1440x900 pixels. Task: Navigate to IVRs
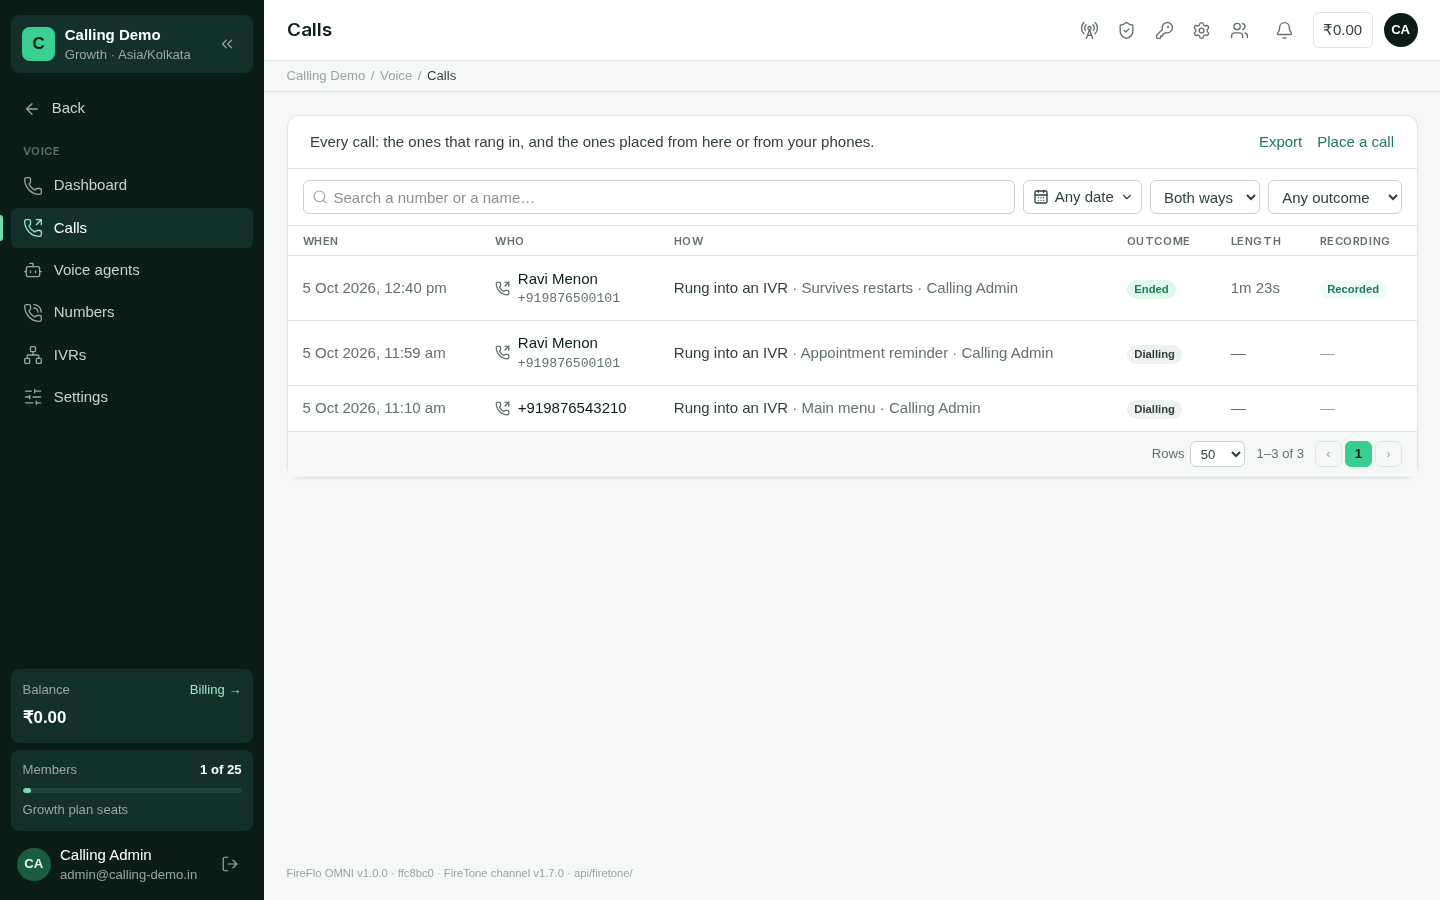[132, 355]
